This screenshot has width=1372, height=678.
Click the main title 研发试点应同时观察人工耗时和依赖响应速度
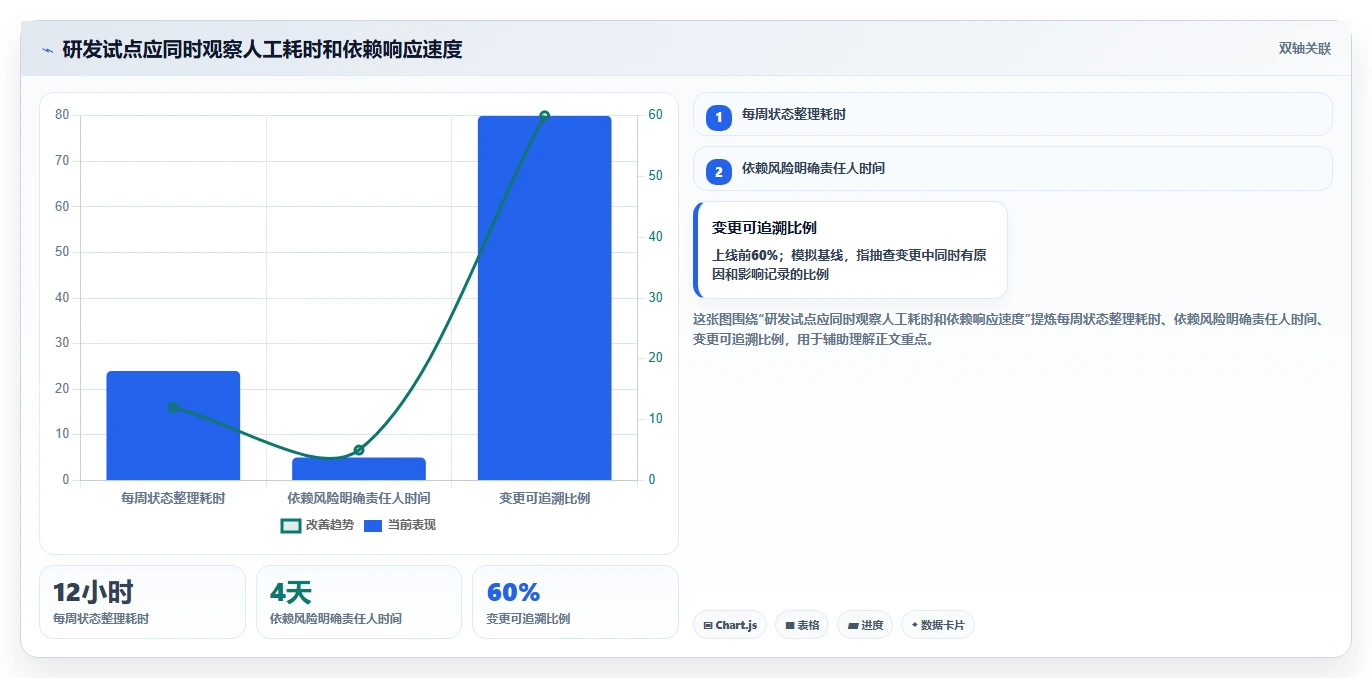point(262,50)
